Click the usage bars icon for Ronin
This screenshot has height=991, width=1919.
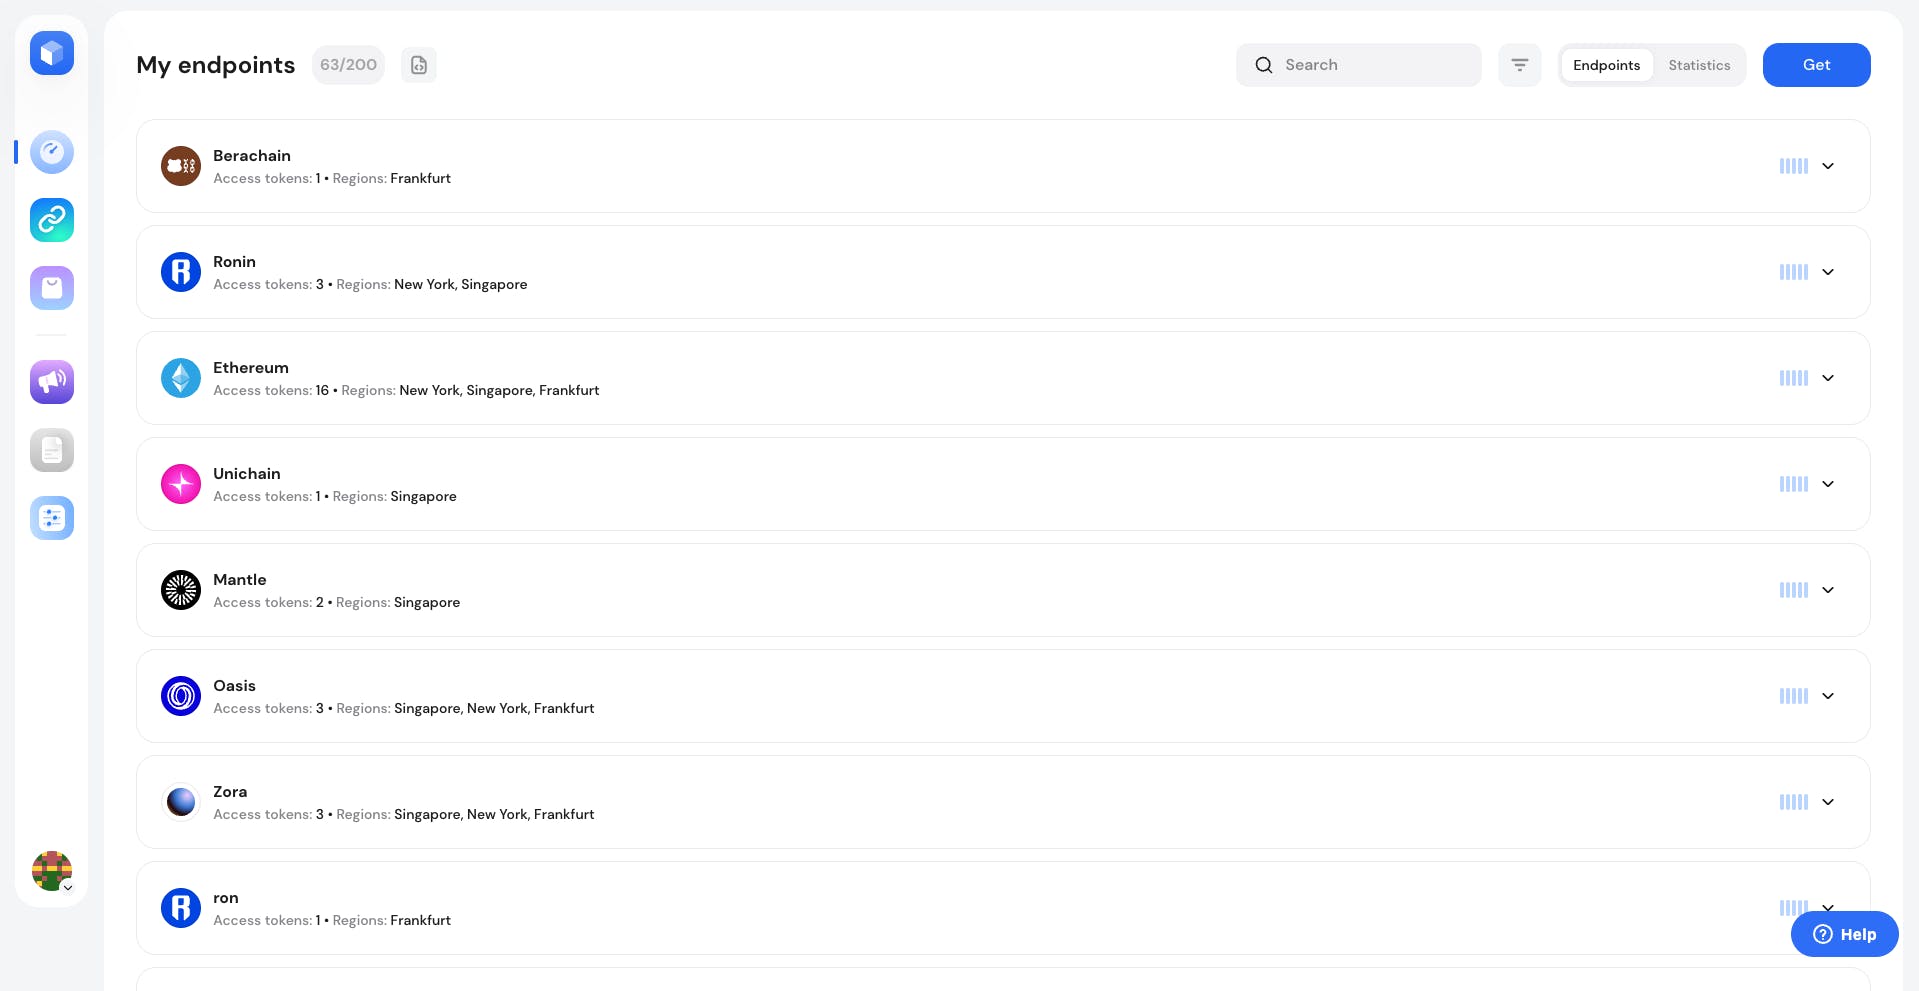[1794, 272]
